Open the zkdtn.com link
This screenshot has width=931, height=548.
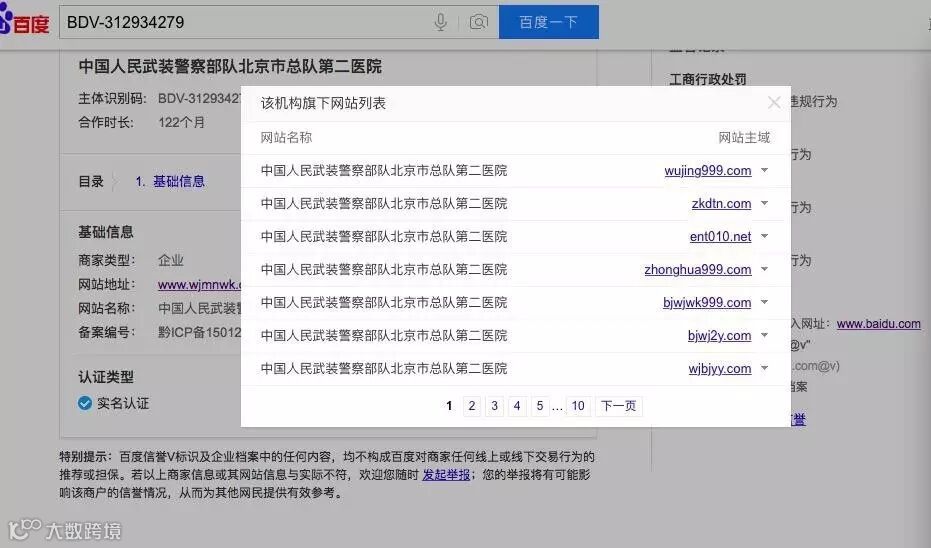(721, 204)
